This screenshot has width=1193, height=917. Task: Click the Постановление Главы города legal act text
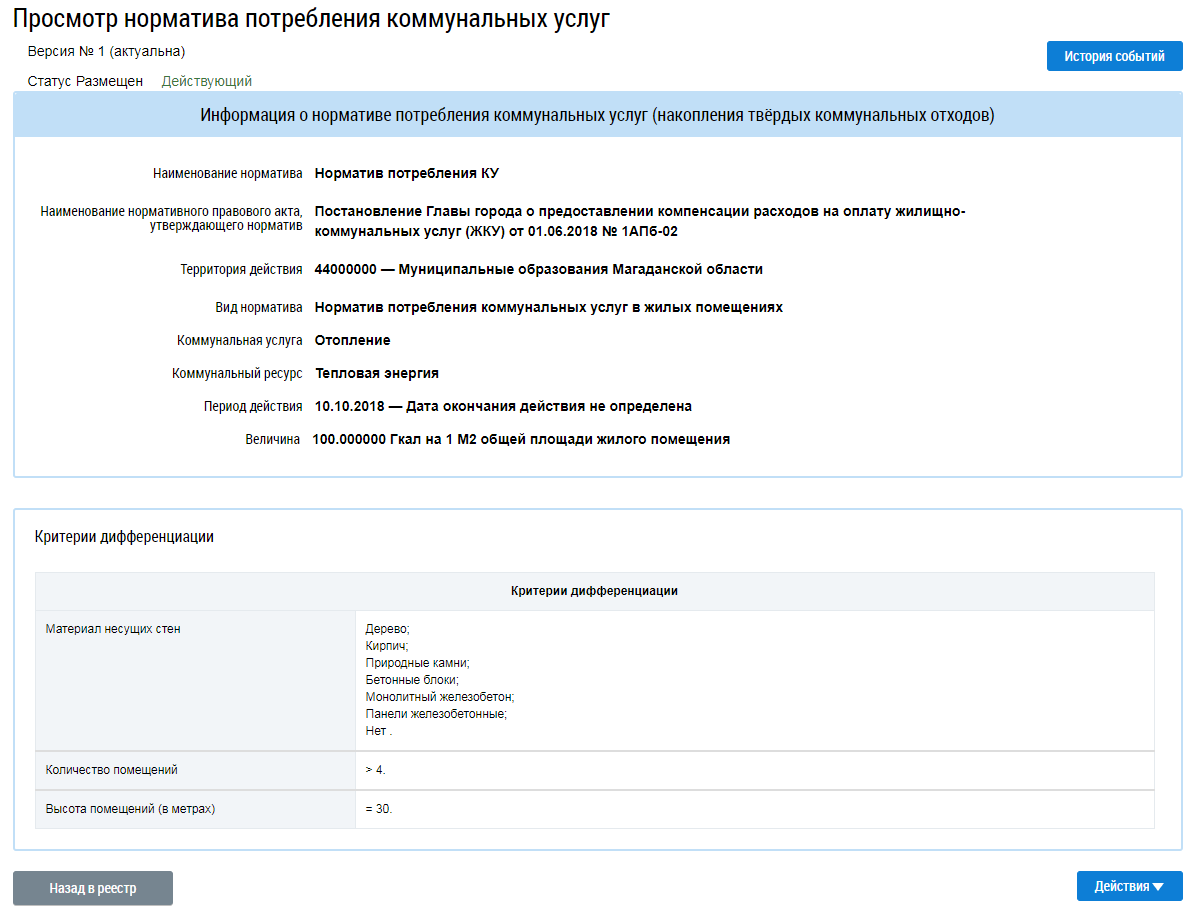tap(639, 221)
